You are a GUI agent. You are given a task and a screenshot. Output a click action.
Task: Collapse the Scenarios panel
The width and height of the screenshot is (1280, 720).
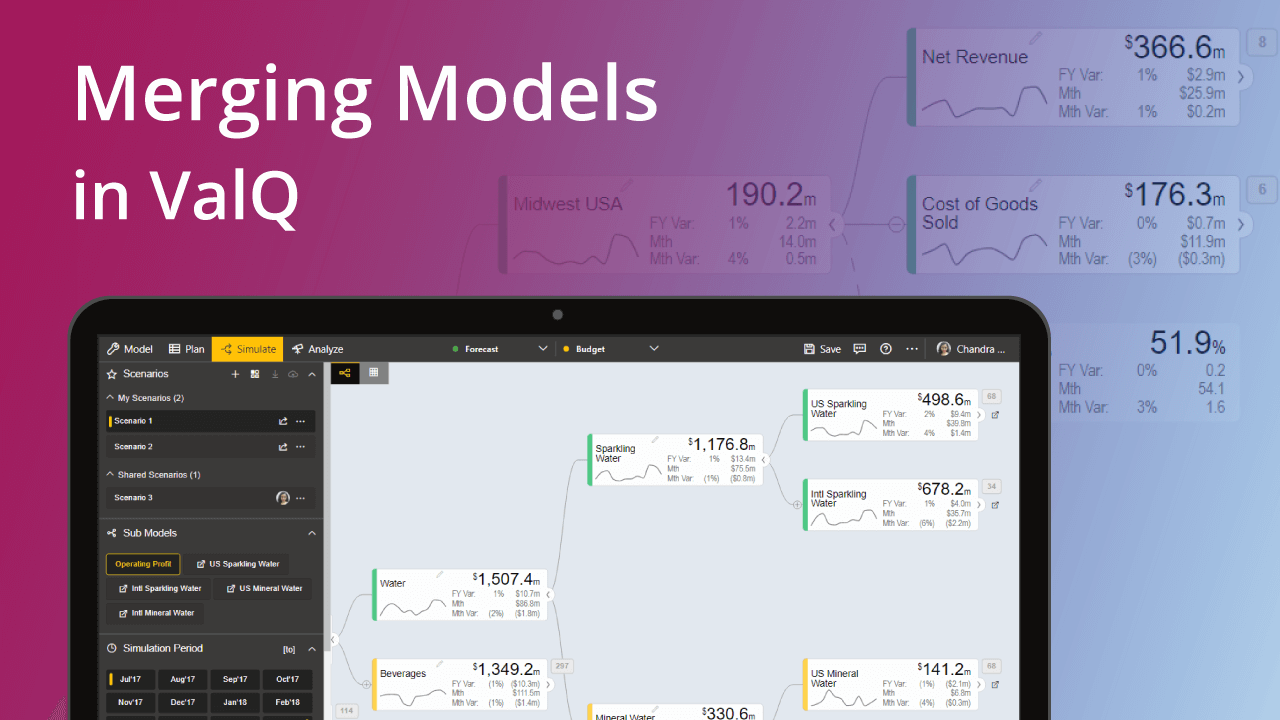tap(312, 374)
